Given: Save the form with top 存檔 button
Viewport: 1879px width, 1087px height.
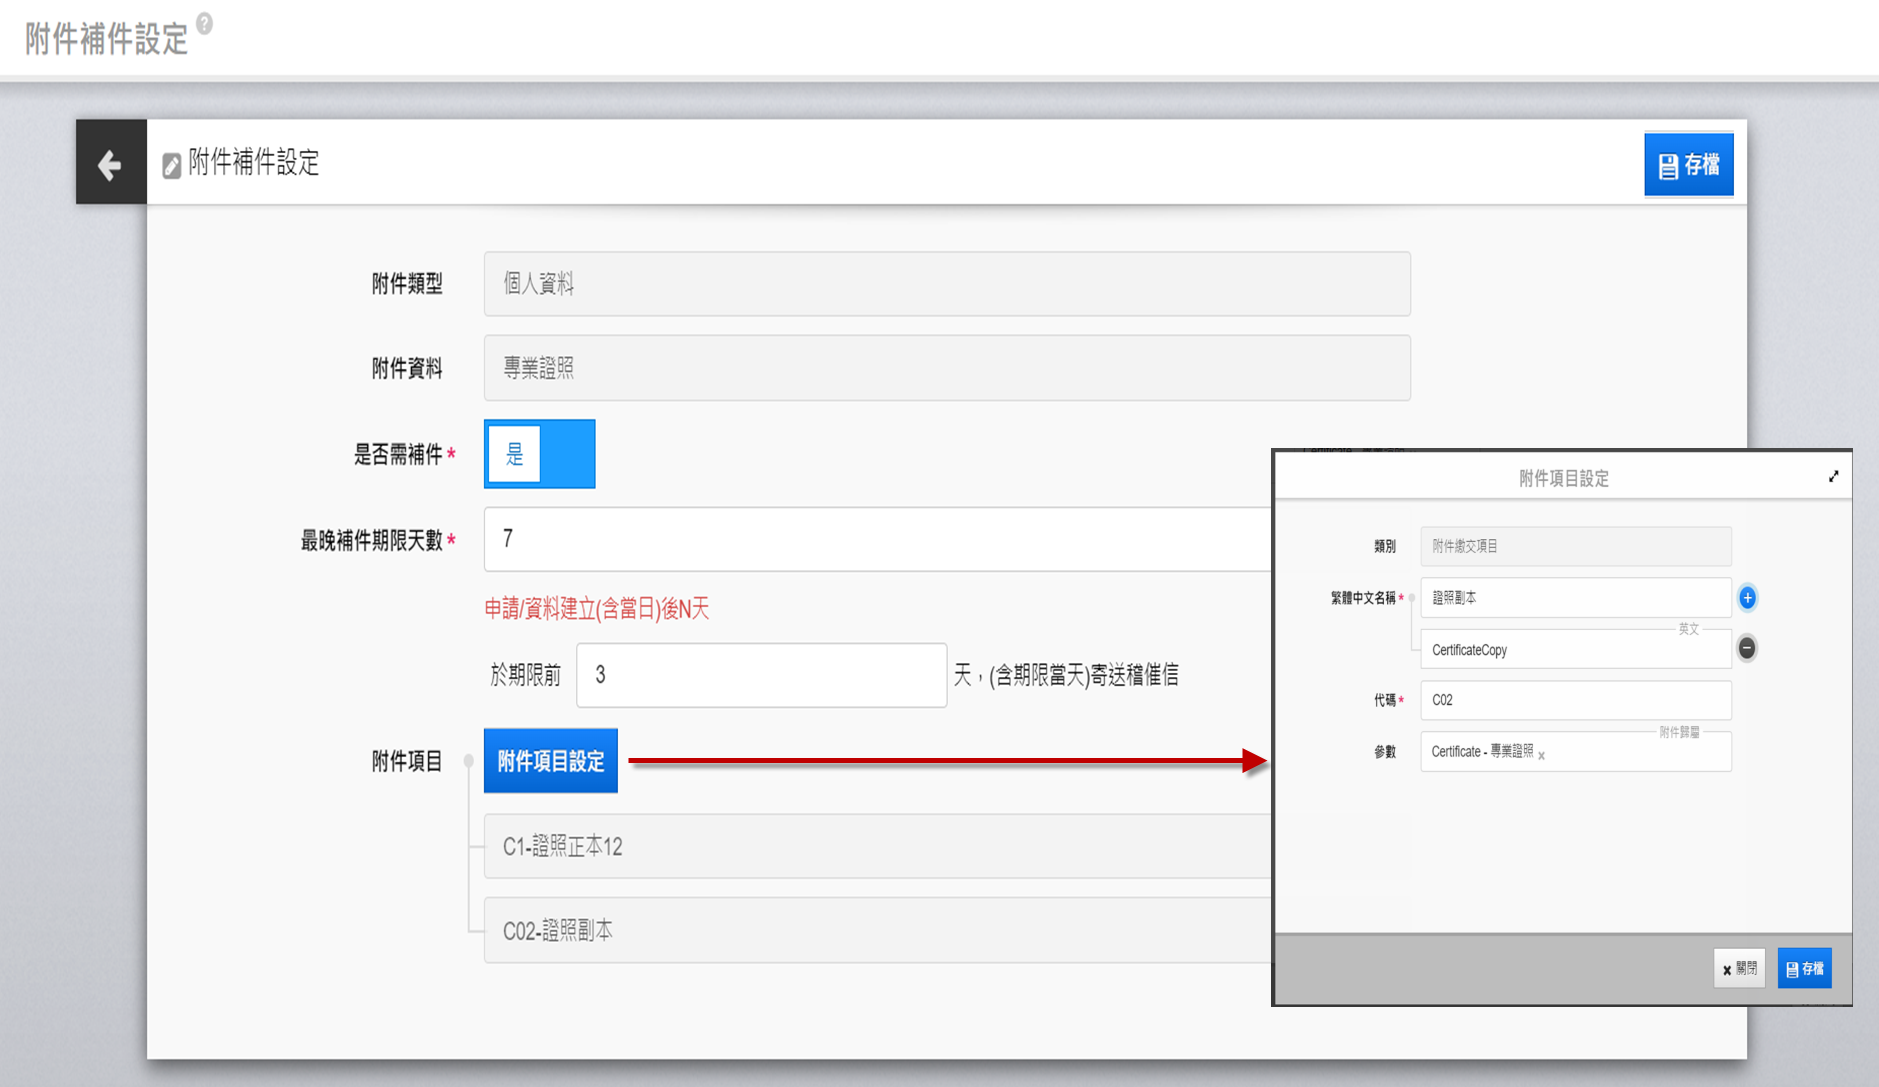Looking at the screenshot, I should (1688, 165).
